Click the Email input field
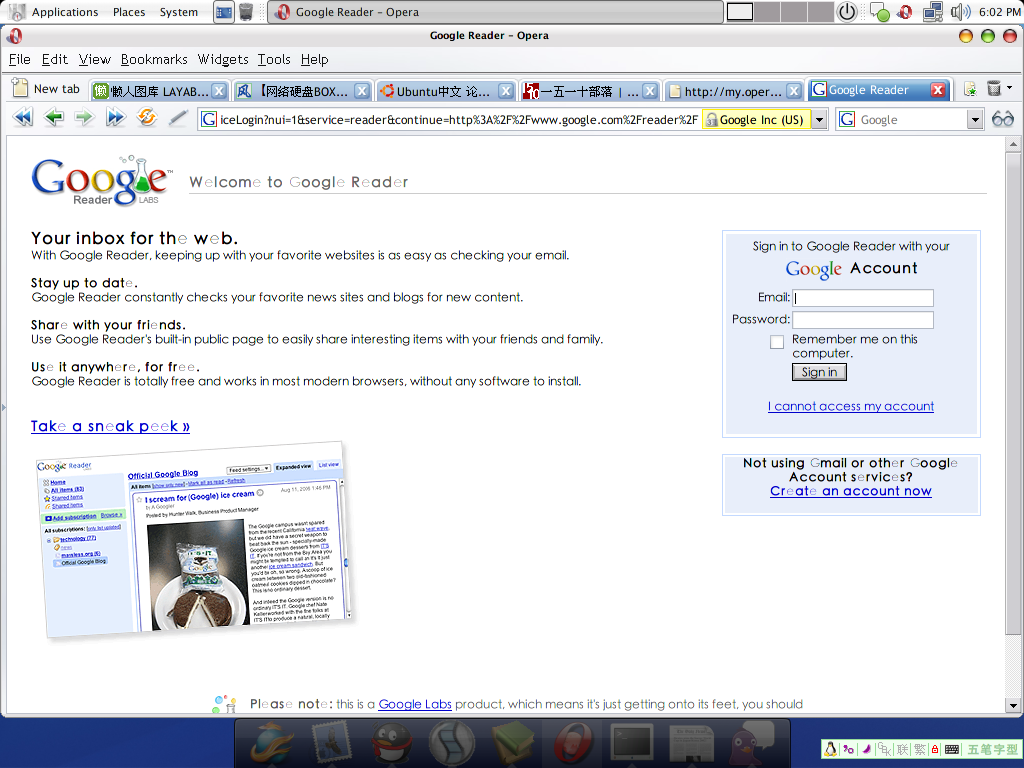This screenshot has height=768, width=1024. click(x=863, y=298)
